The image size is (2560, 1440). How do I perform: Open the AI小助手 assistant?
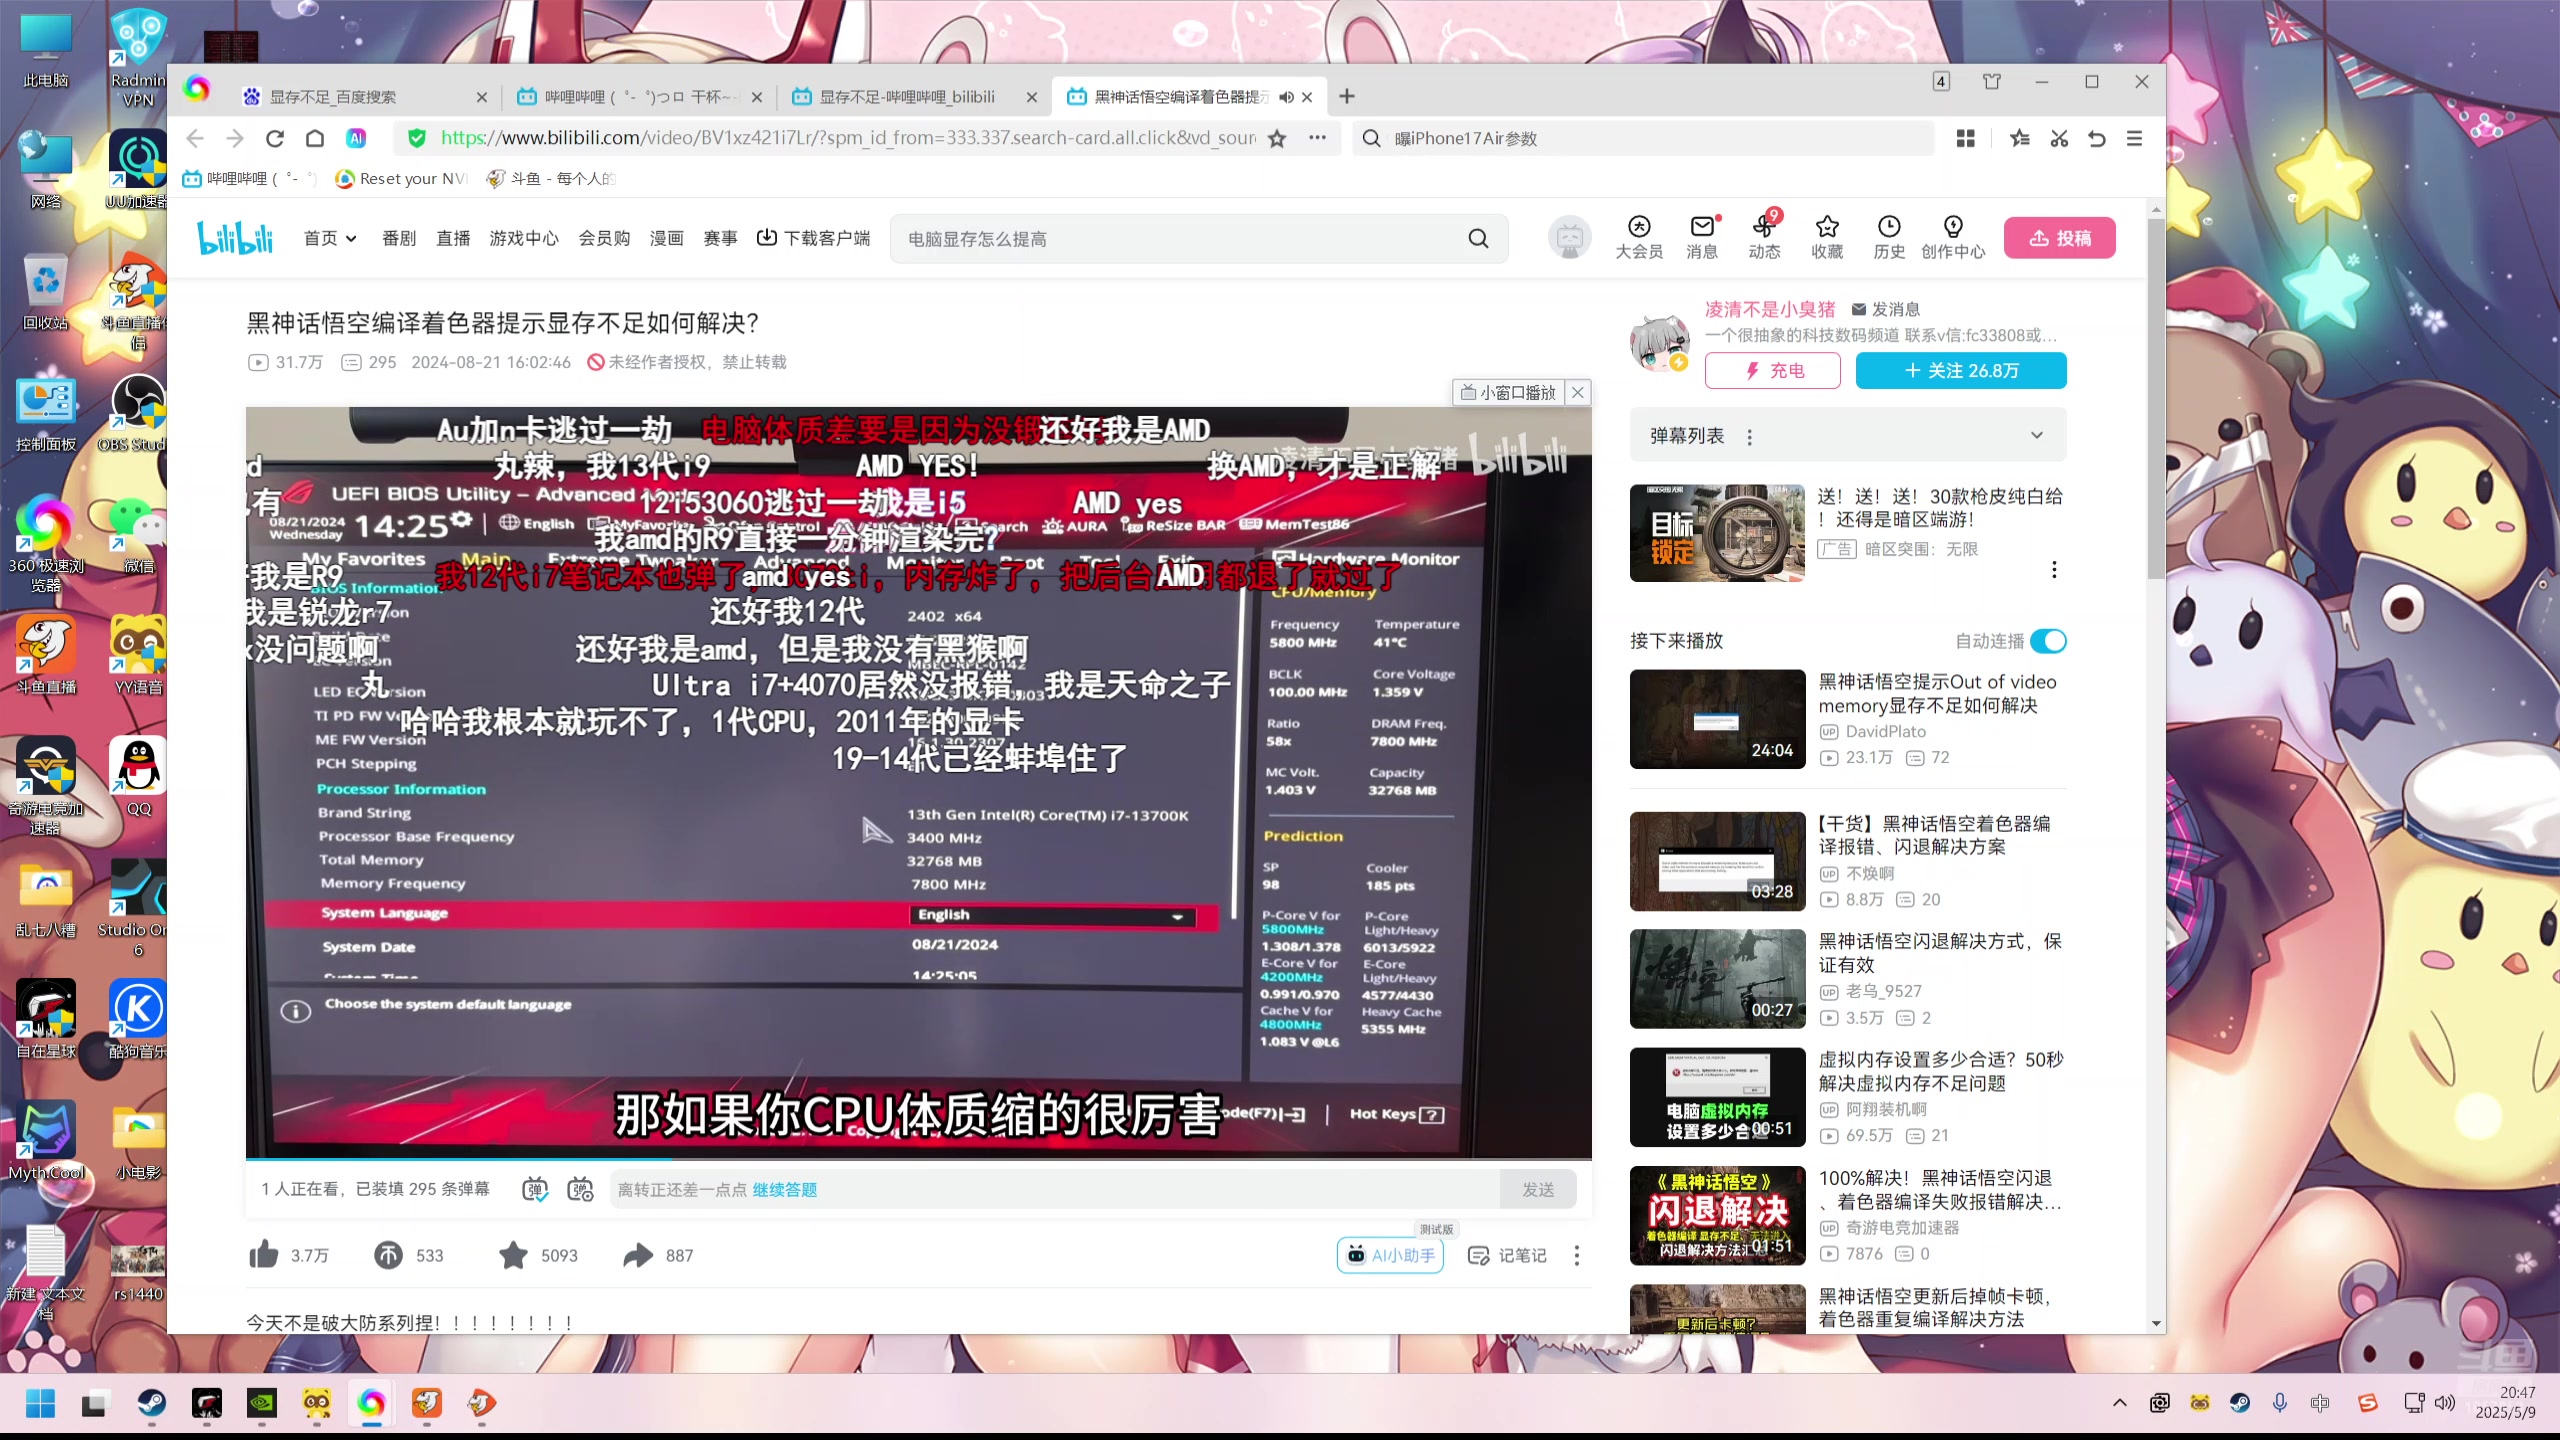[1390, 1255]
